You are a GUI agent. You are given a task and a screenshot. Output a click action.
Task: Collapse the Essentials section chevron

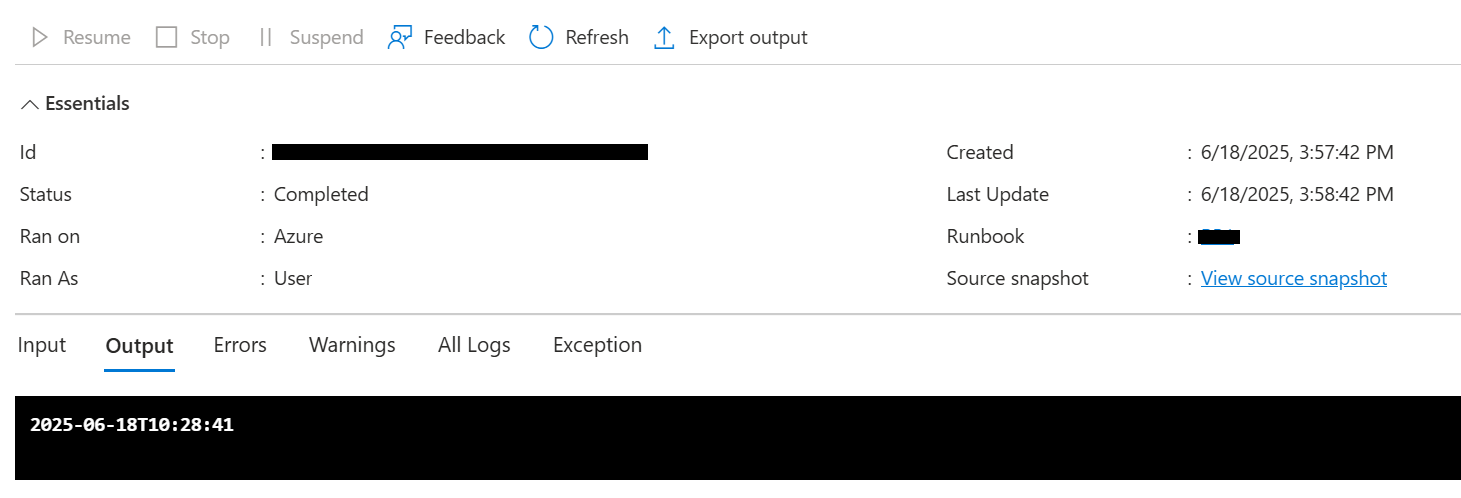[x=30, y=104]
